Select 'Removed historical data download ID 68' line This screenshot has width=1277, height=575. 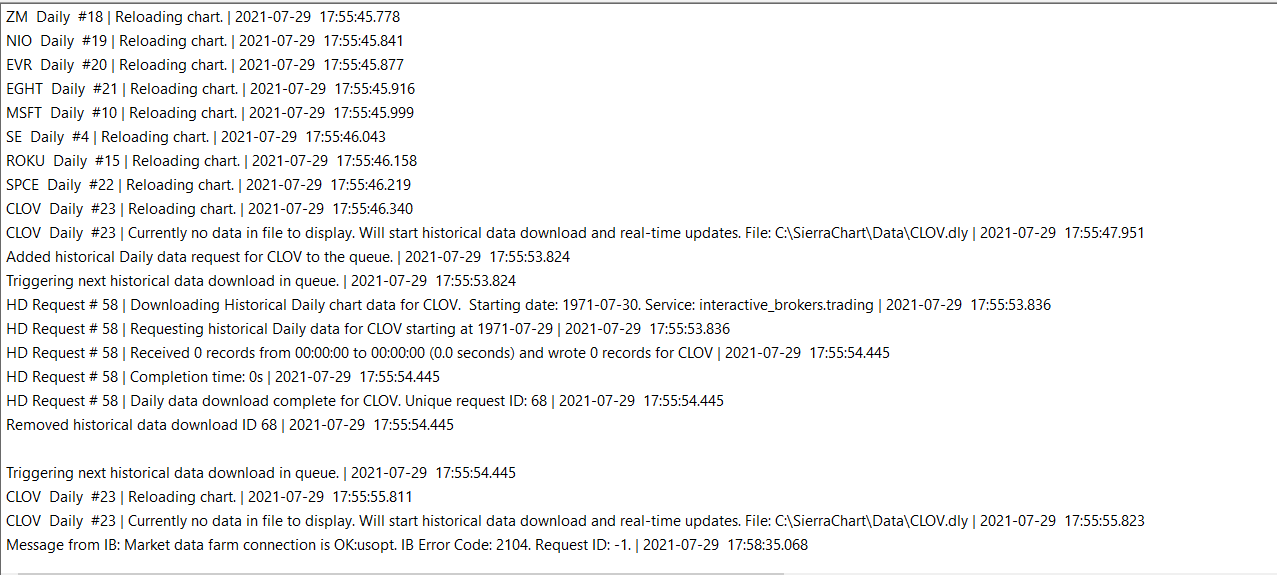pyautogui.click(x=230, y=425)
